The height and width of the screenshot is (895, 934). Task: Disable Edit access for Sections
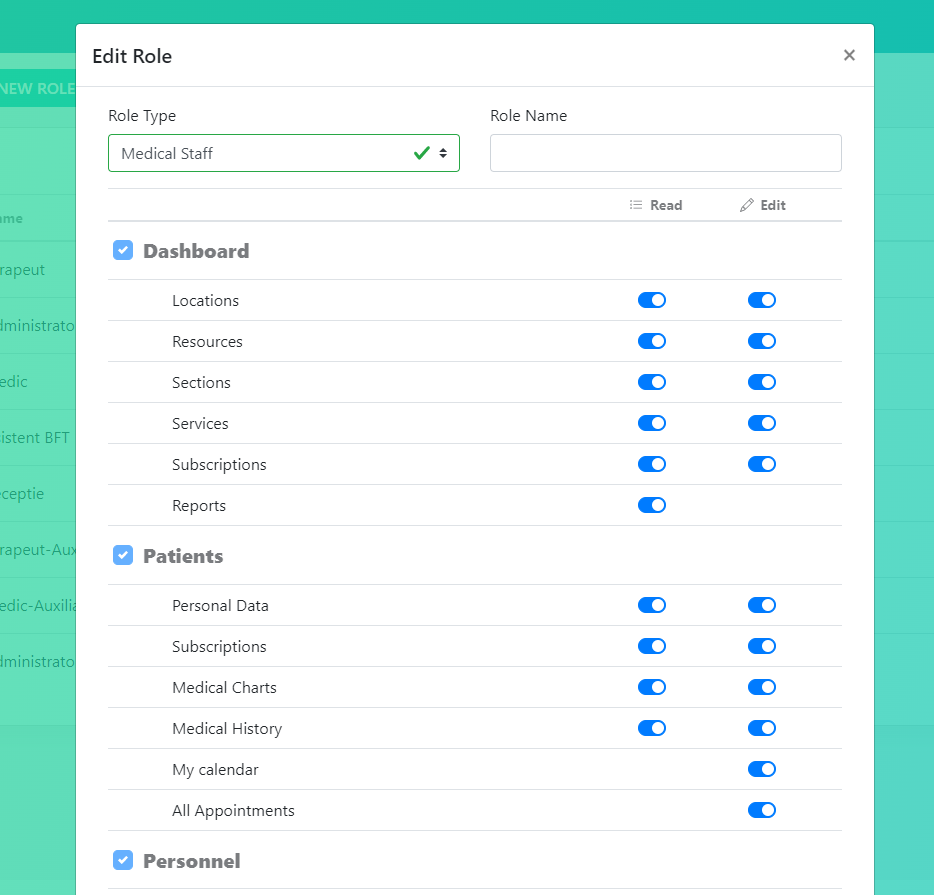tap(762, 382)
